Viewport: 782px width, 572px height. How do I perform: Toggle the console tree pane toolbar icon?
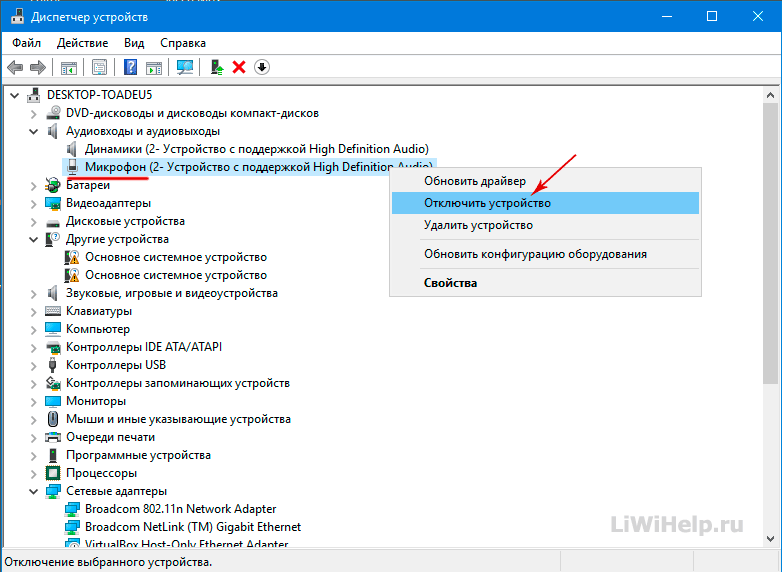tap(68, 67)
